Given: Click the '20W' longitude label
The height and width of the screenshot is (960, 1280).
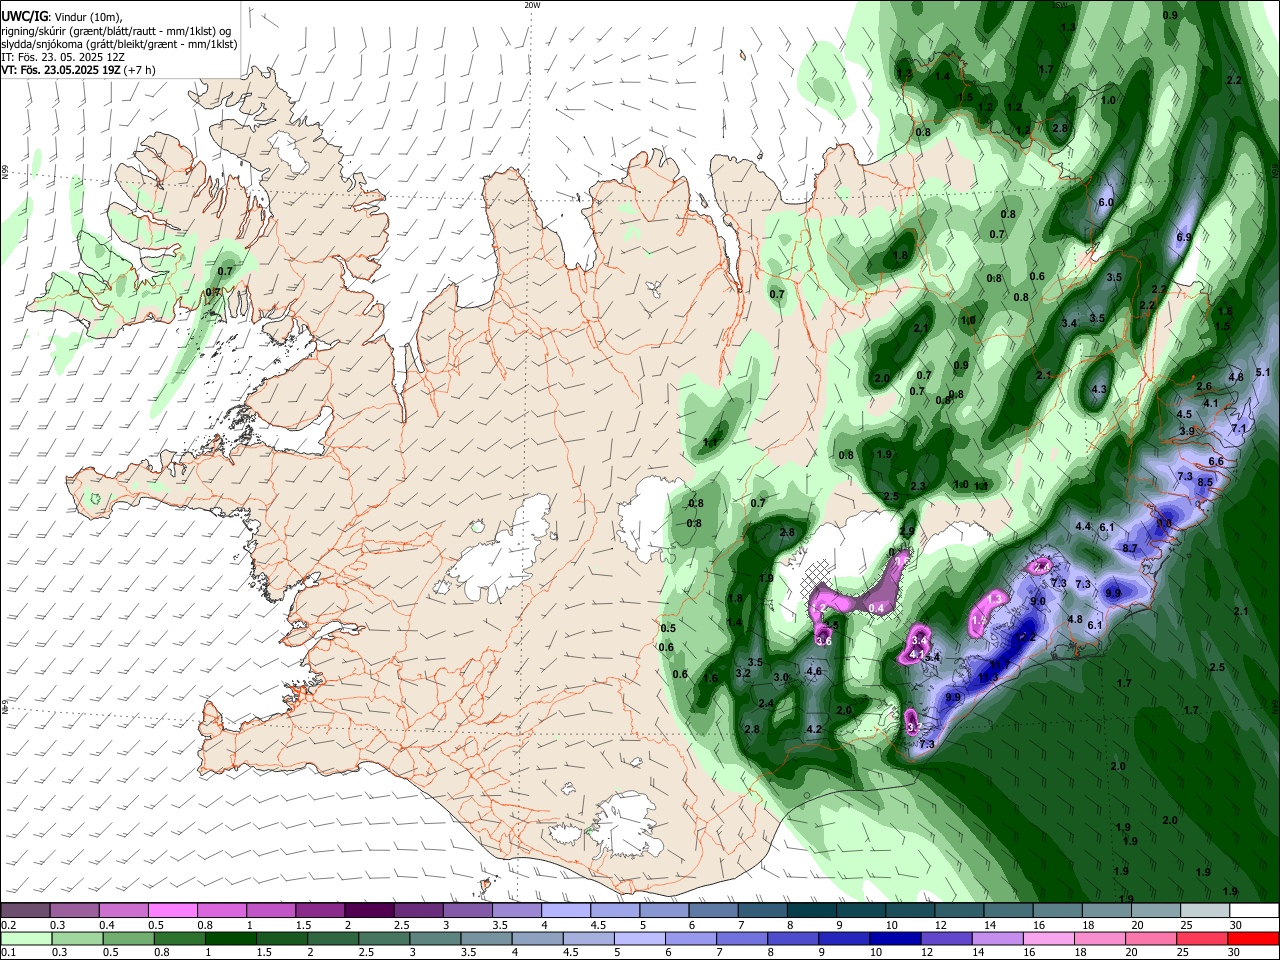Looking at the screenshot, I should (x=532, y=5).
